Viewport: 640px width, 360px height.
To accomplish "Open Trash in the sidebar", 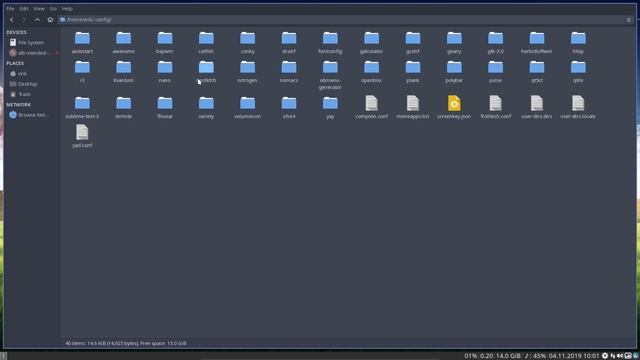I will 20,94.
